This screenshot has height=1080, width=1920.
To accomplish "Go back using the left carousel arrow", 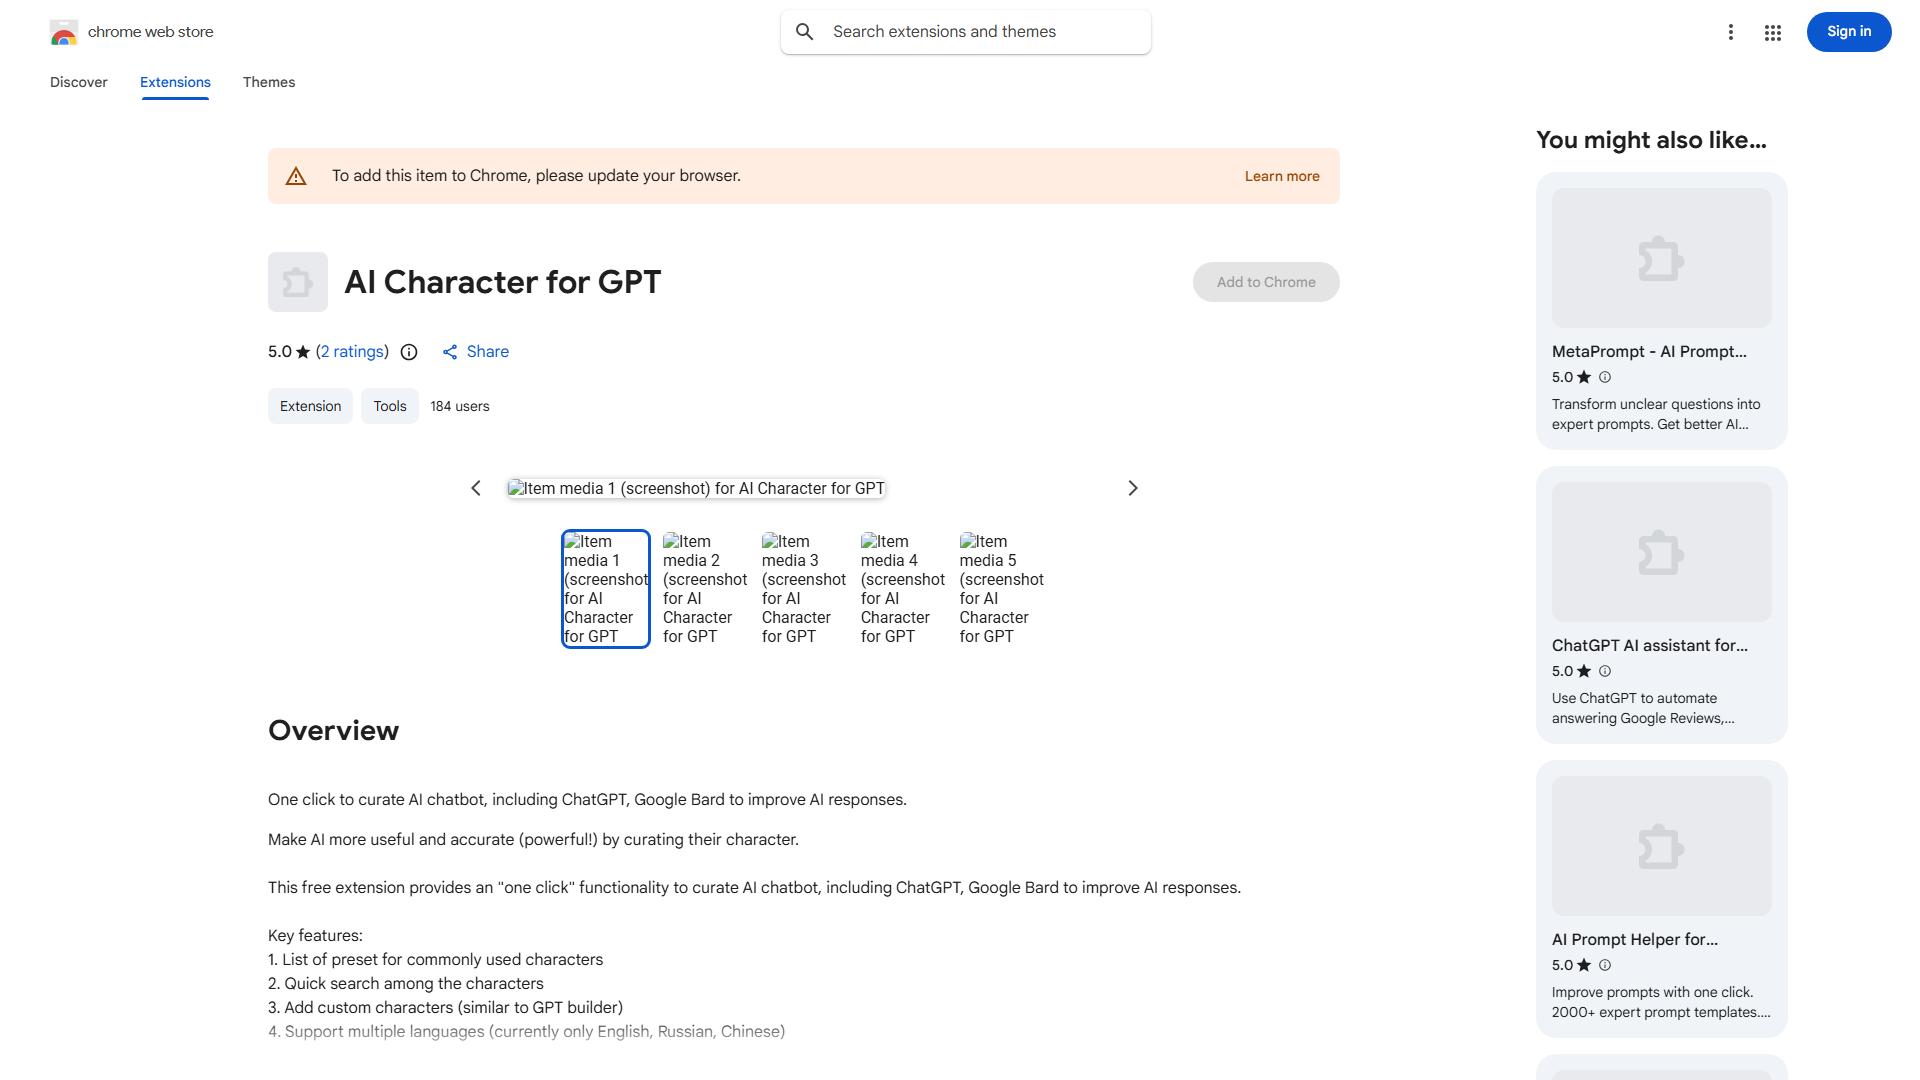I will click(x=476, y=488).
